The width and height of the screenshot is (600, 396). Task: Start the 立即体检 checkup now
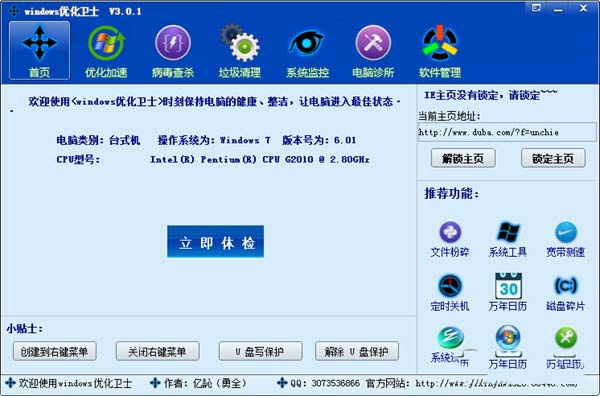[215, 242]
